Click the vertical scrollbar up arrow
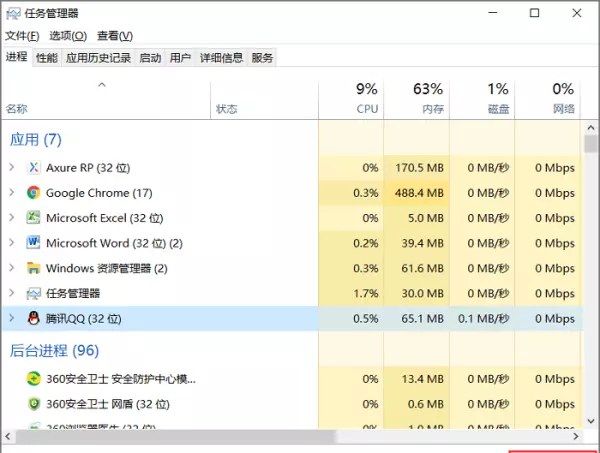Viewport: 600px width, 453px height. (x=591, y=128)
